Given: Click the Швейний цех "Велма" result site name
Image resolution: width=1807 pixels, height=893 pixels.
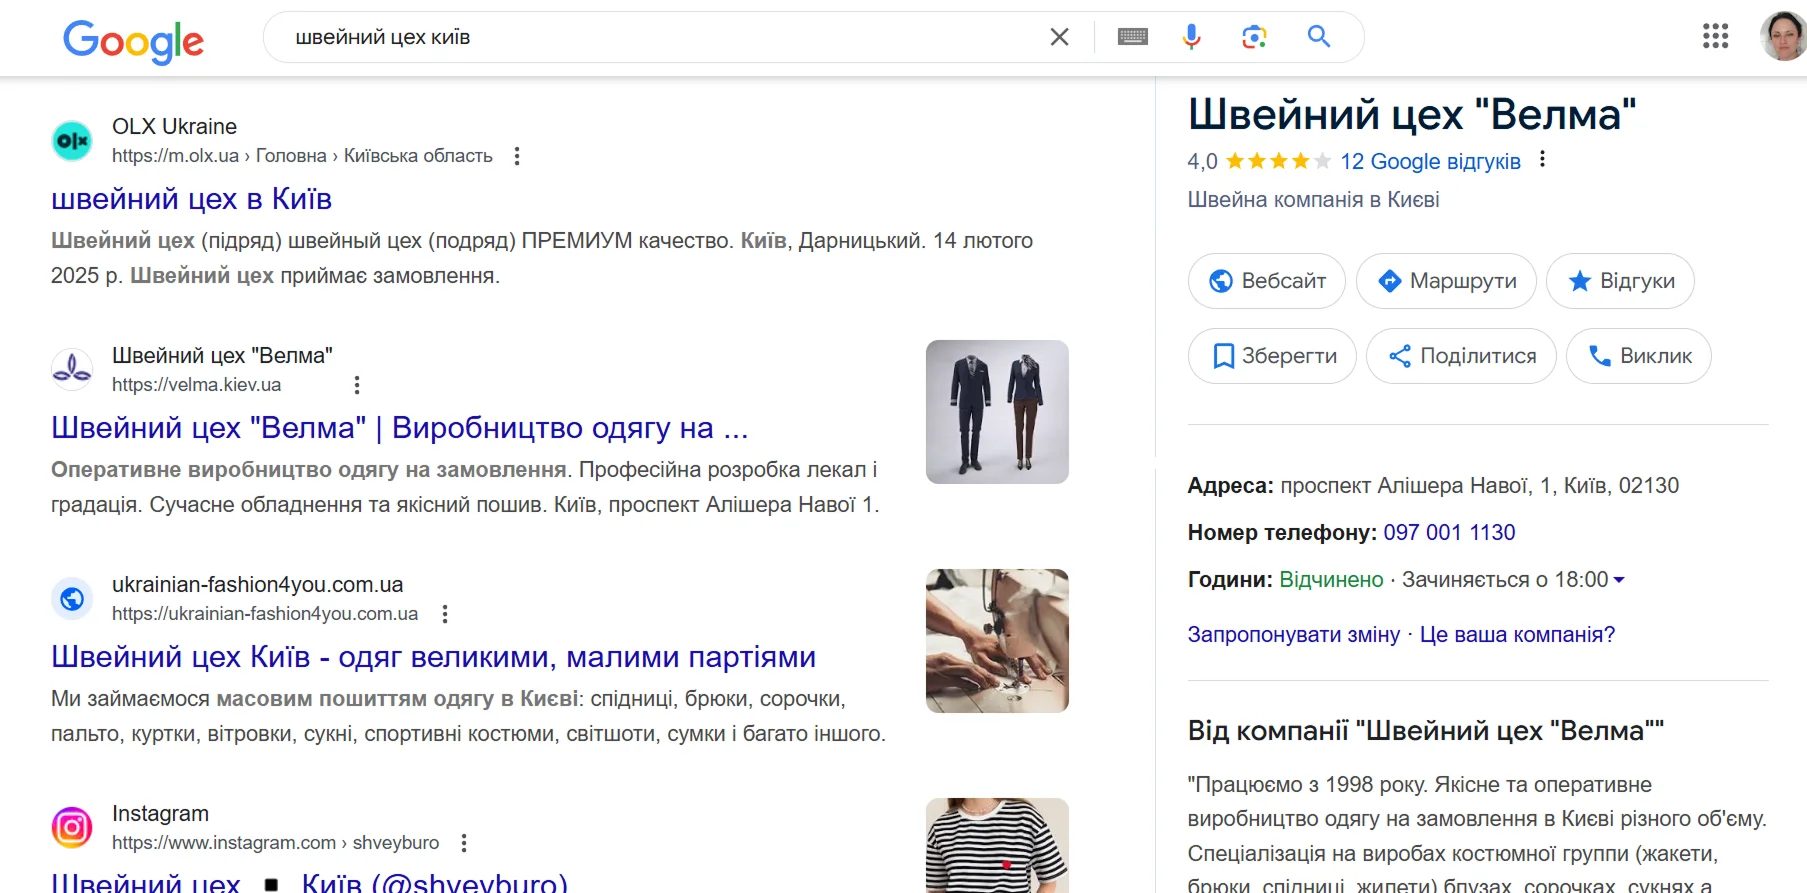Looking at the screenshot, I should point(222,356).
